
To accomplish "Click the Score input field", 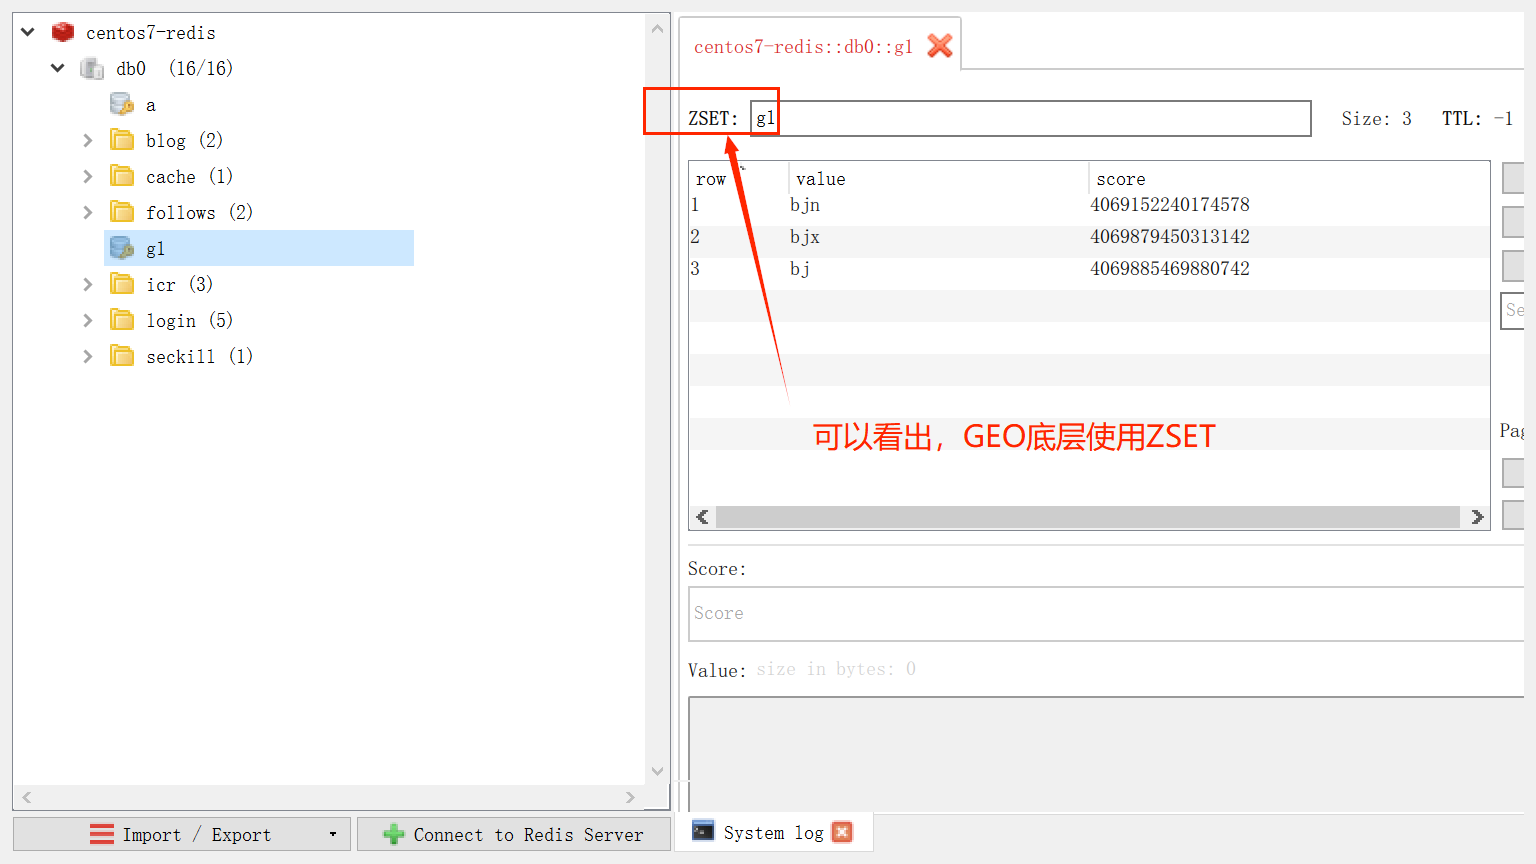I will (x=1106, y=613).
